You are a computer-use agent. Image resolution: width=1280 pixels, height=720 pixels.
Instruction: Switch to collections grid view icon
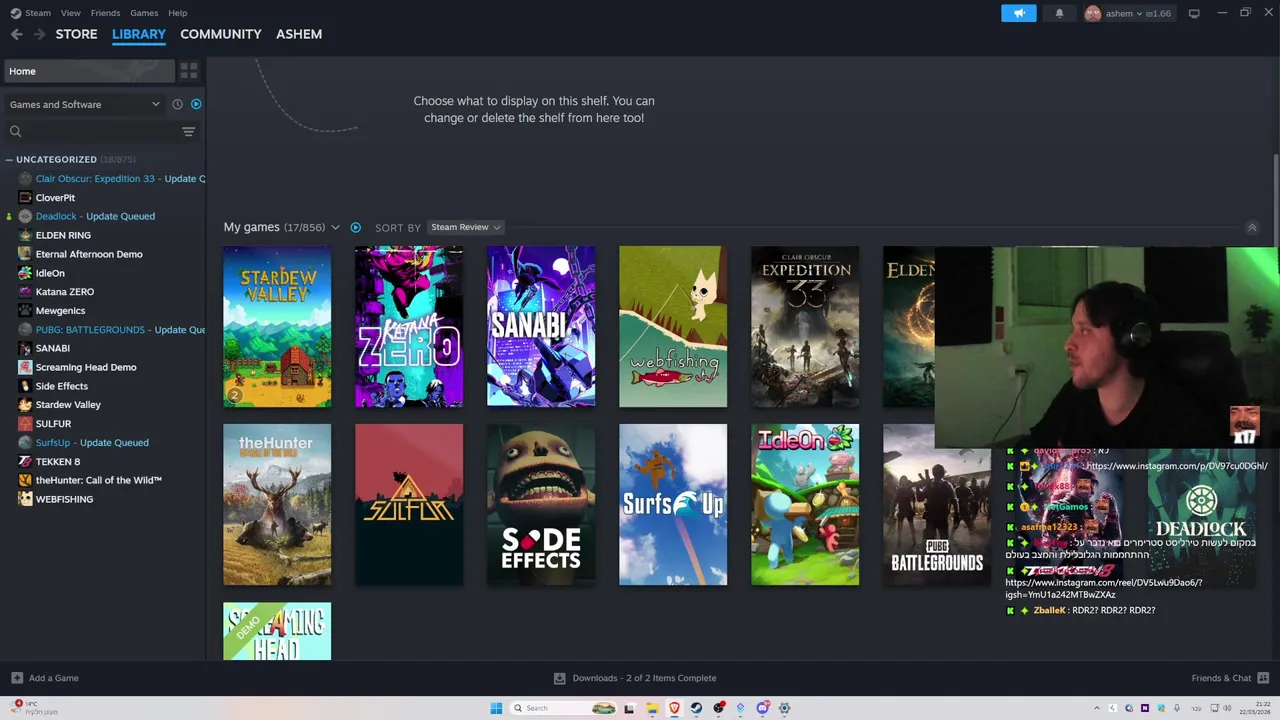[x=188, y=71]
